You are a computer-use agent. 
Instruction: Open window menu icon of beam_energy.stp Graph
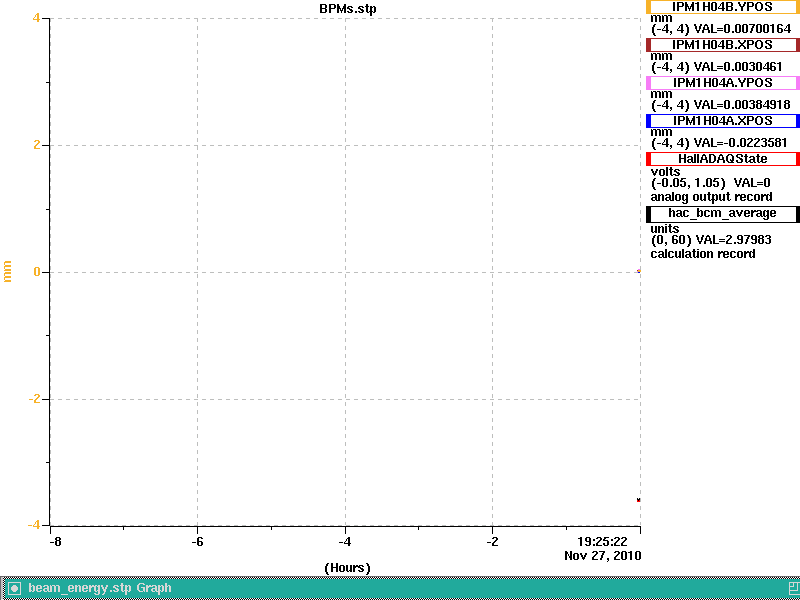coord(14,588)
